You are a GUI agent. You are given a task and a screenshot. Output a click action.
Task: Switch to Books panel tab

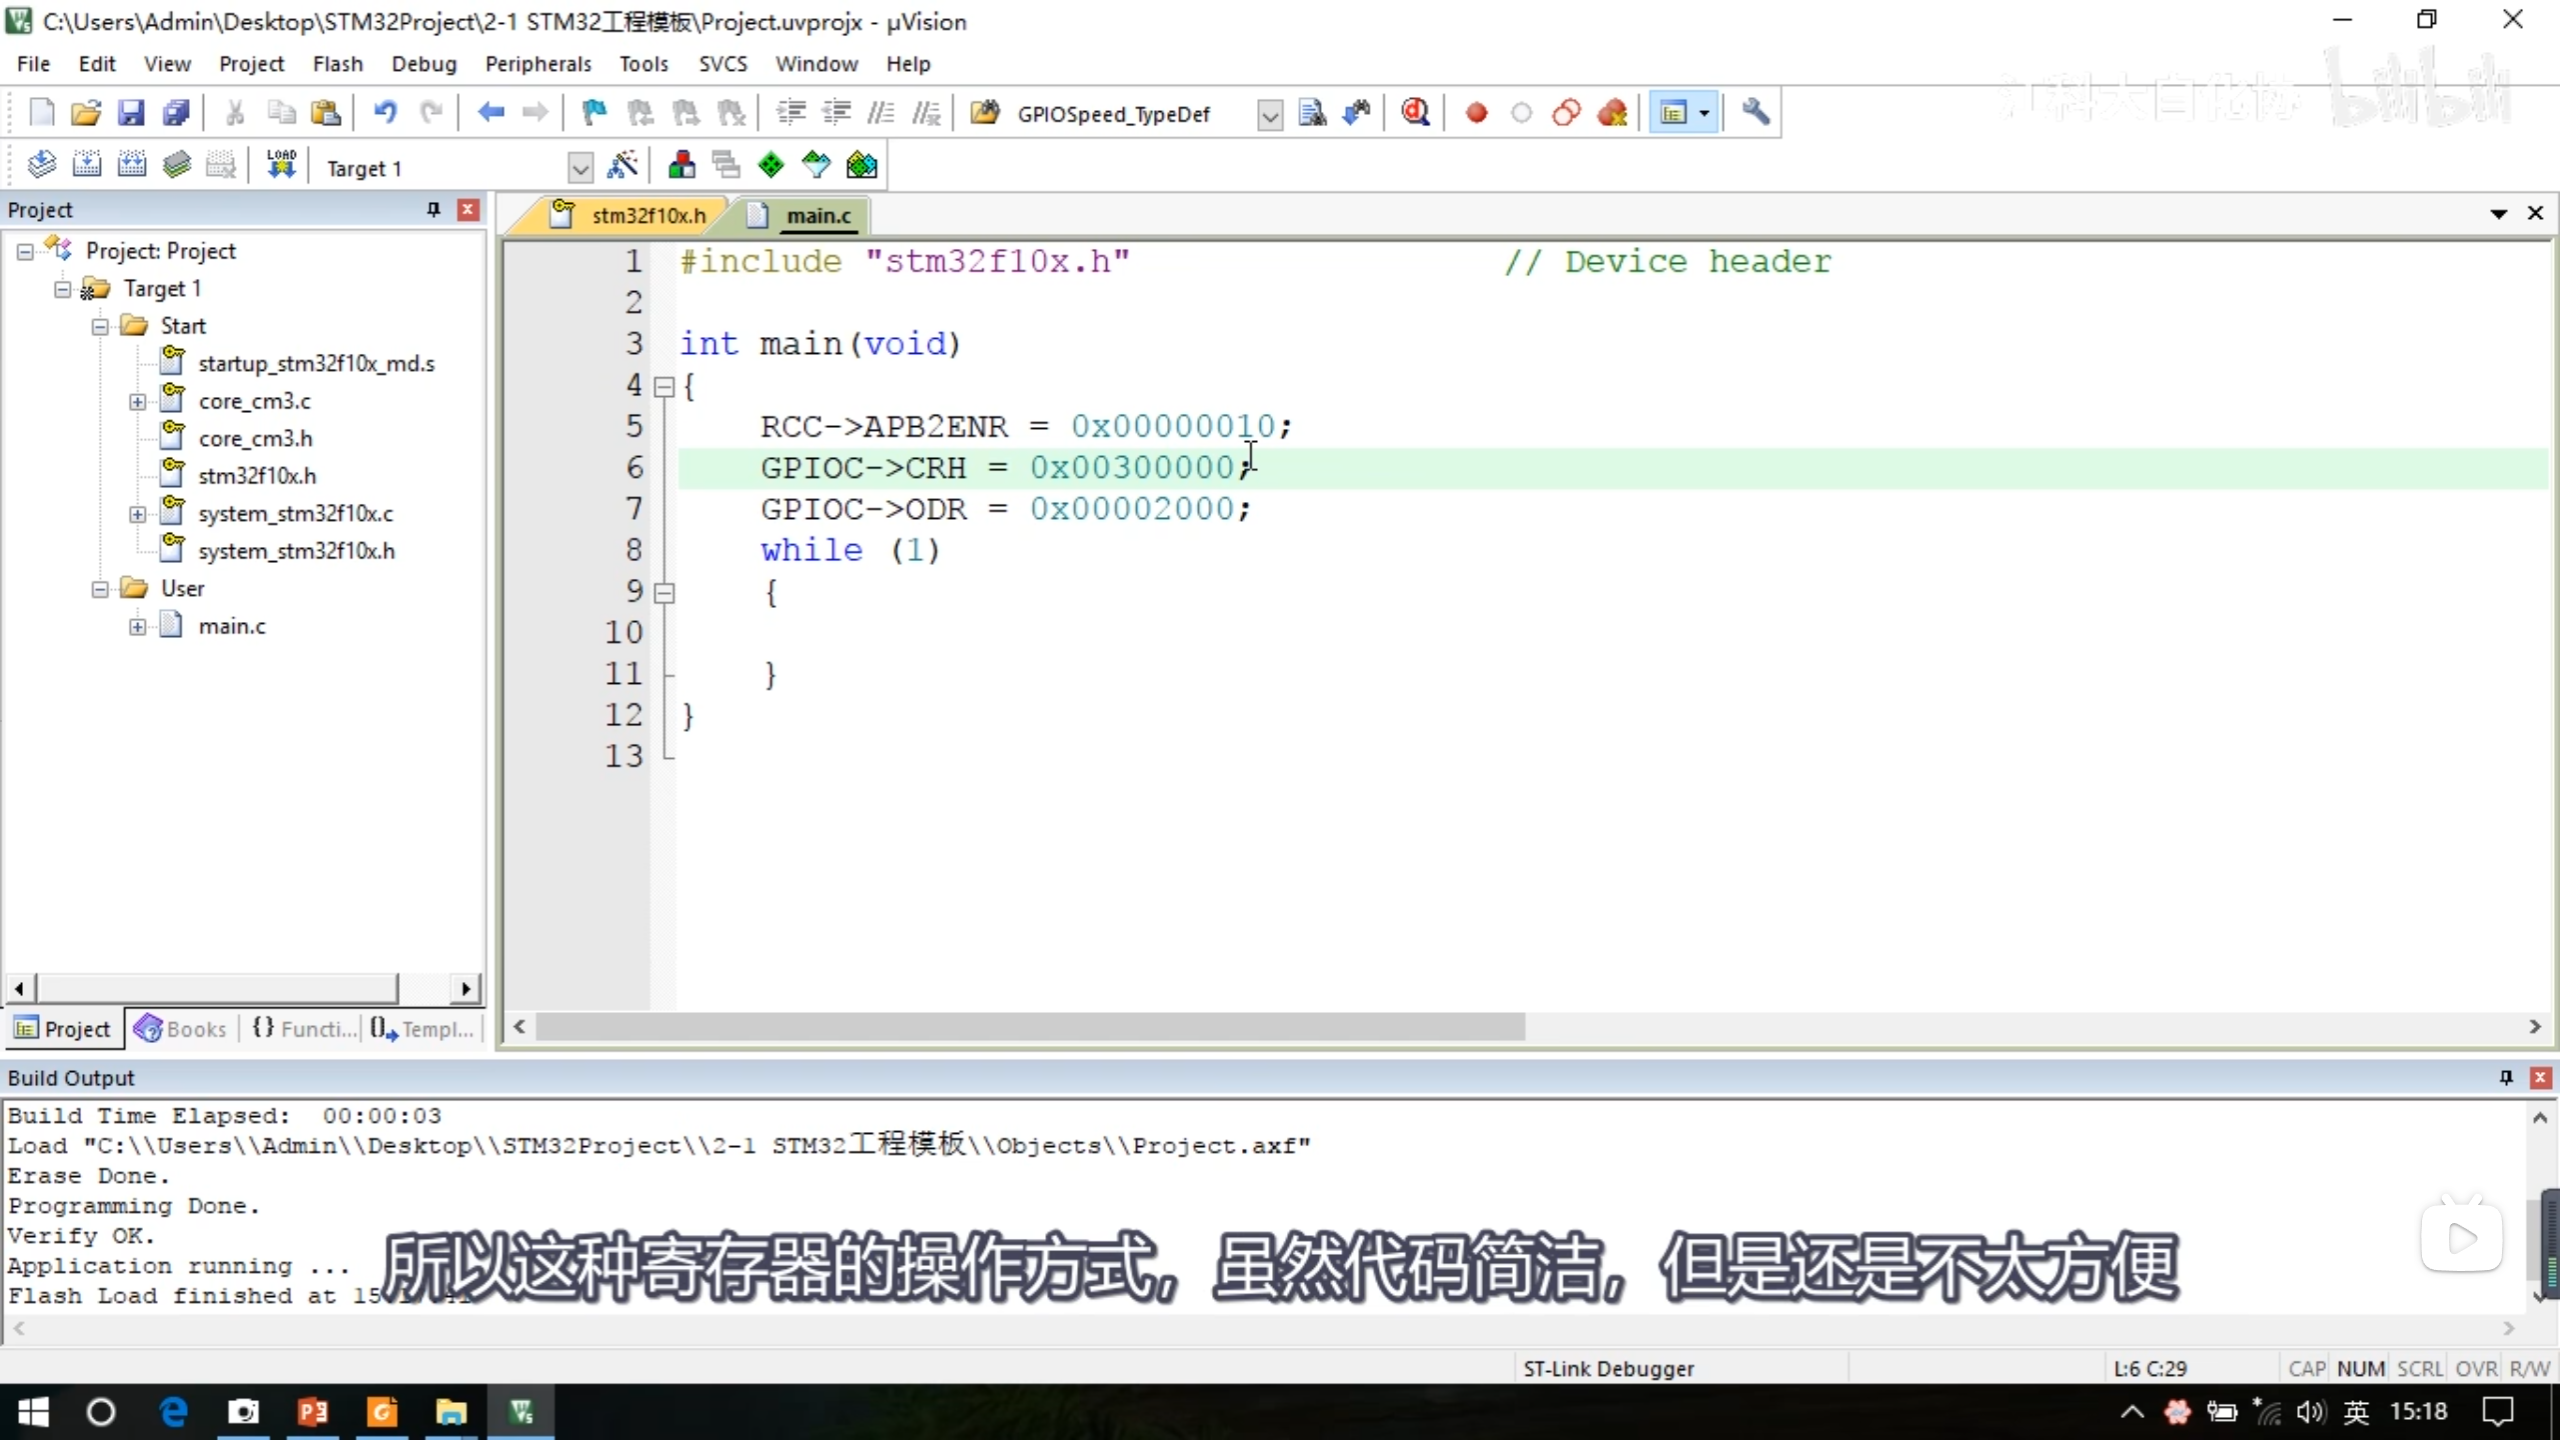click(x=182, y=1029)
